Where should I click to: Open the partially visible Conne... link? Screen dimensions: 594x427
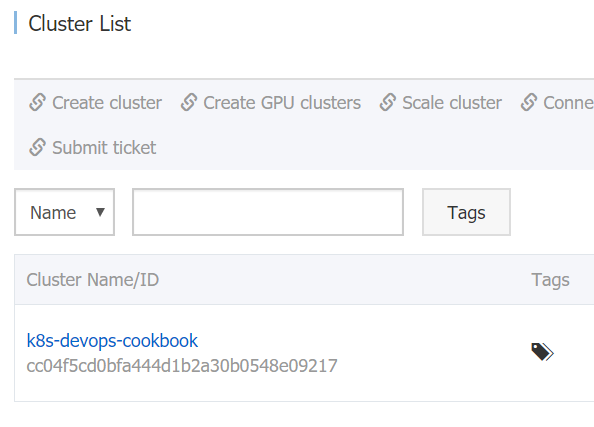pyautogui.click(x=568, y=103)
